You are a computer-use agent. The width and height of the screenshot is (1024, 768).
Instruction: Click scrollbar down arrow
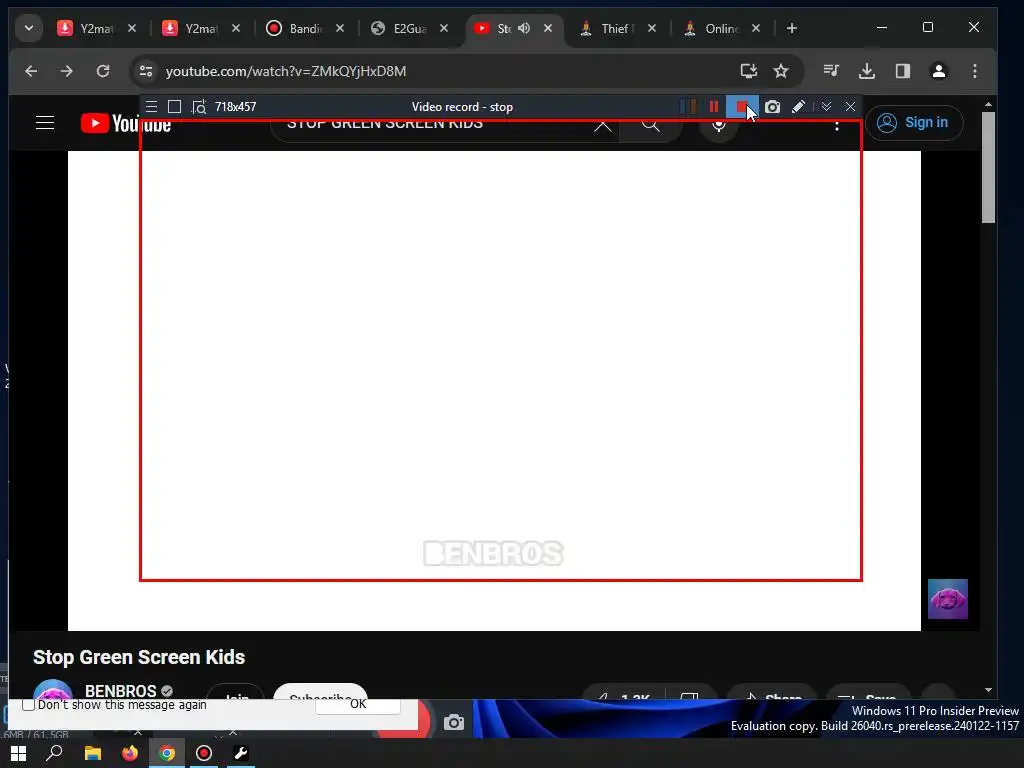point(988,690)
